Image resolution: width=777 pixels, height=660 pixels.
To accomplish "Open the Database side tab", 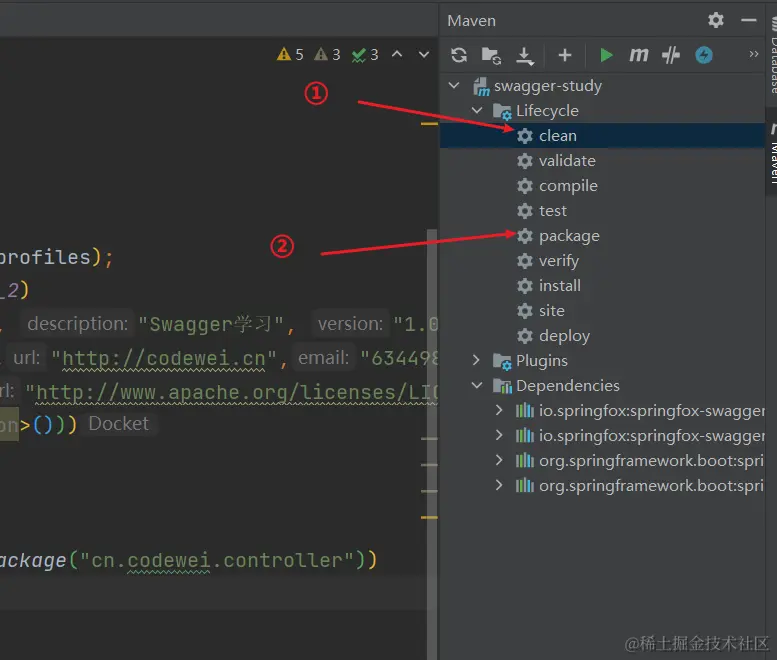I will click(772, 55).
